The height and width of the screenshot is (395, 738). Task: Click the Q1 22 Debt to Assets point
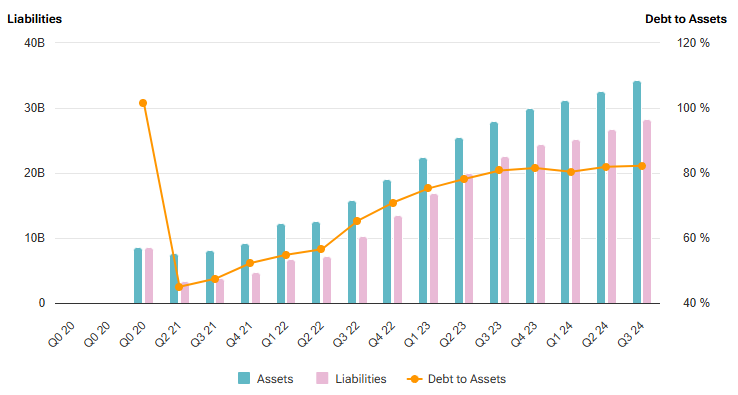[286, 255]
